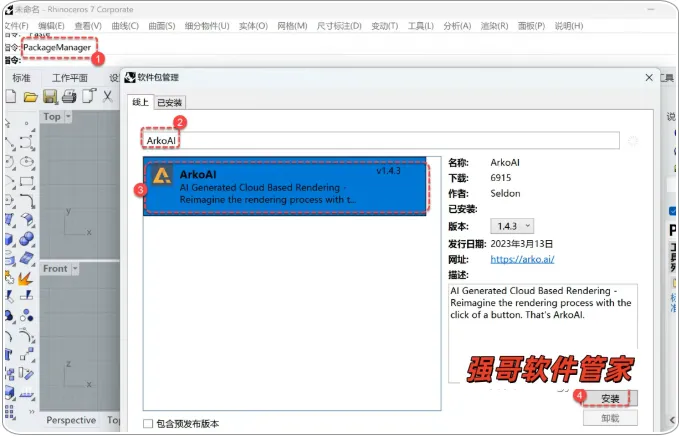The height and width of the screenshot is (437, 679).
Task: Select the Move squares-with-arrow tool
Action: [x=26, y=354]
